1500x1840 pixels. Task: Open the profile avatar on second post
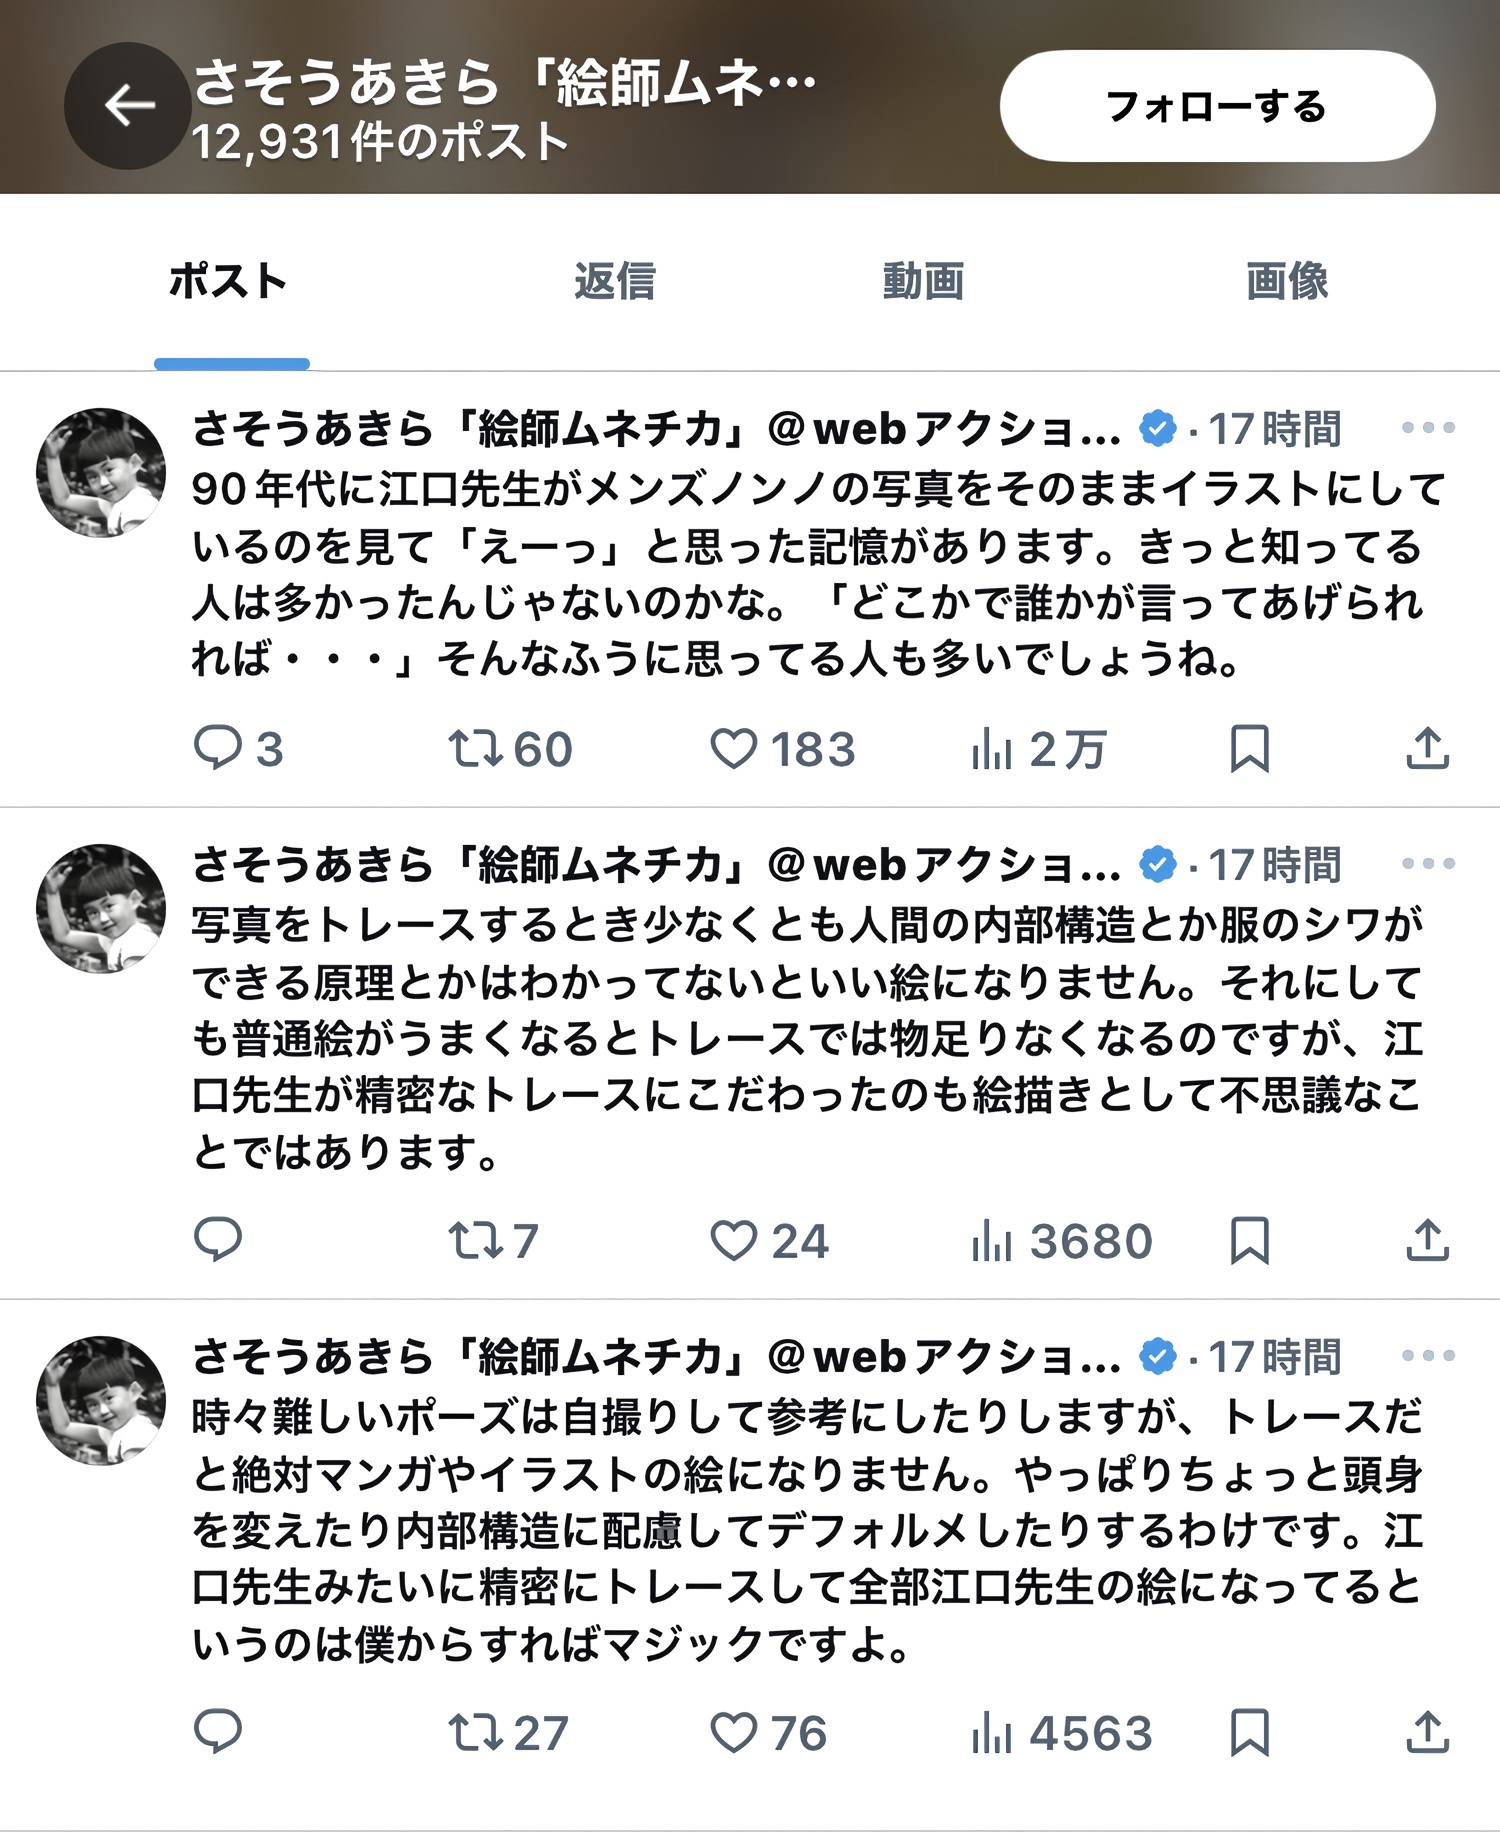tap(101, 908)
